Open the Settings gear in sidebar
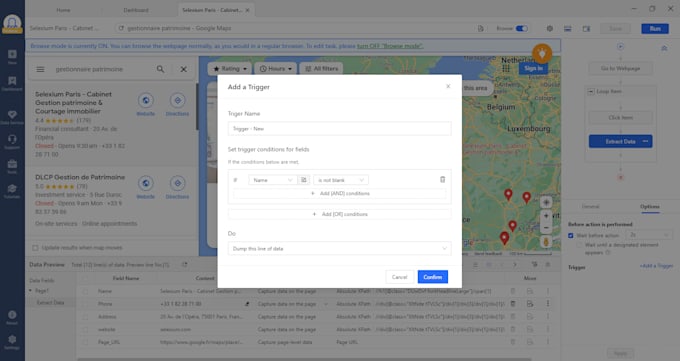680x361 pixels. click(x=12, y=341)
